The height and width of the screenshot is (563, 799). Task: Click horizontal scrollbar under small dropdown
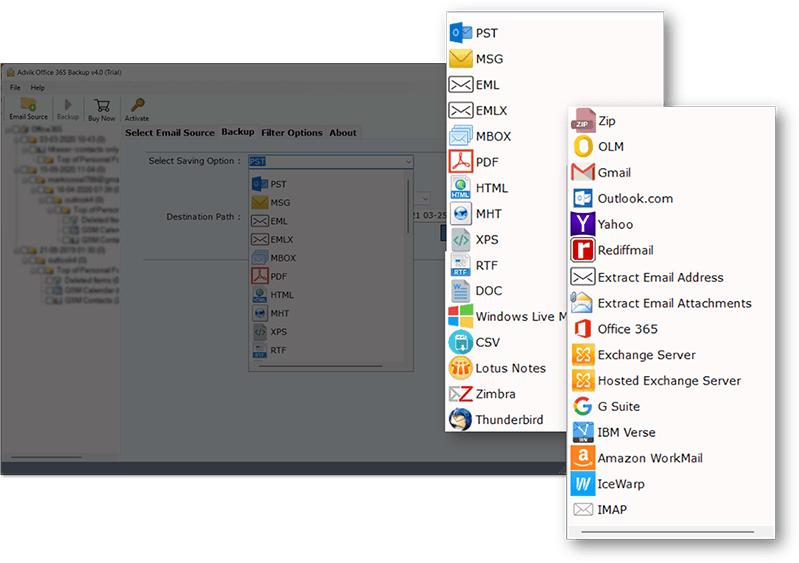click(321, 366)
